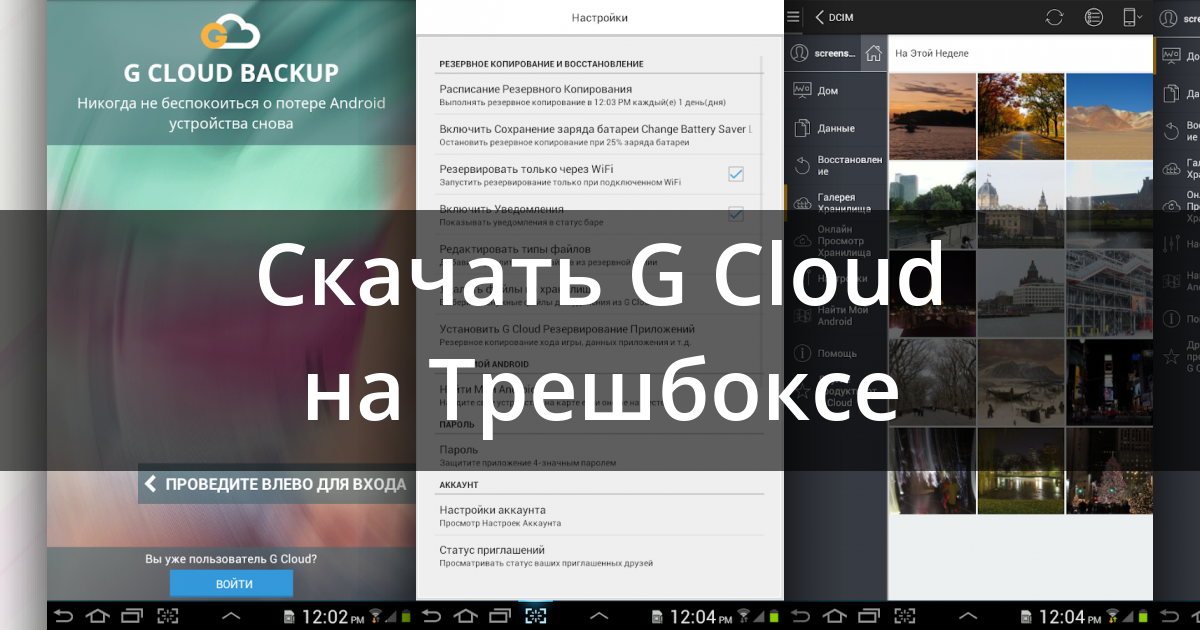Open Данные in the sidebar

836,129
